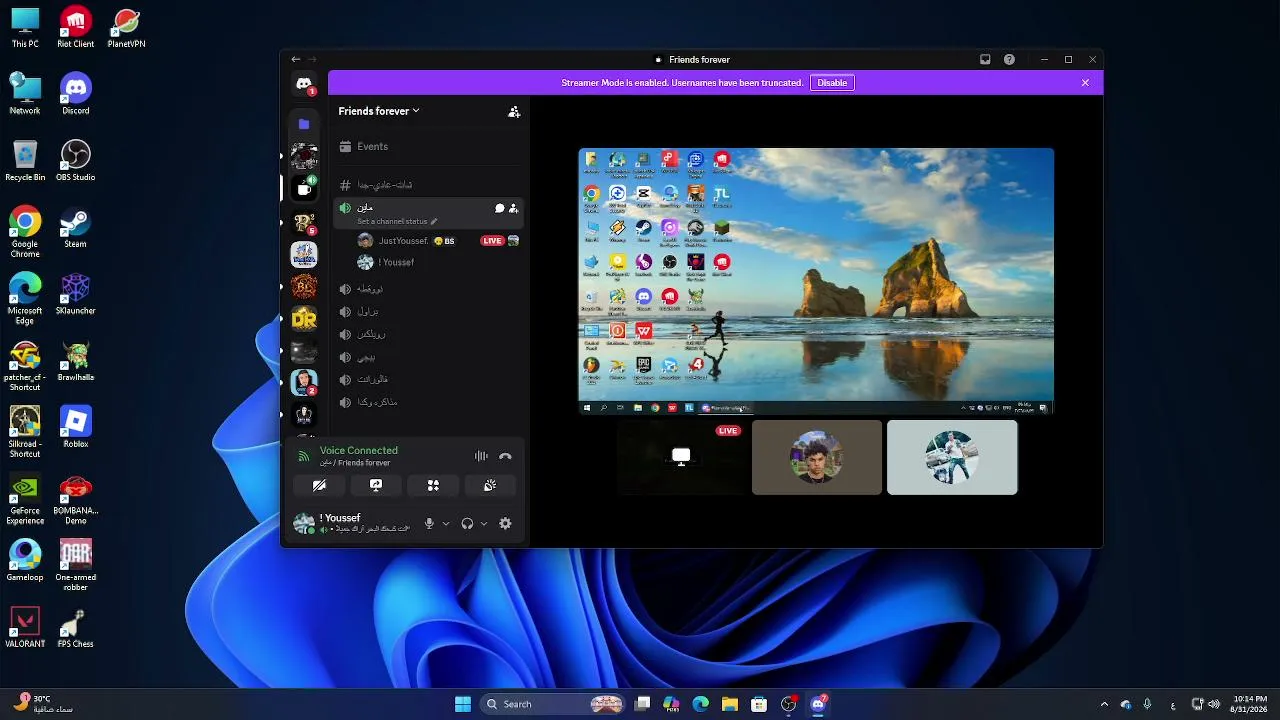Click the voice connection signal icon

pyautogui.click(x=304, y=456)
